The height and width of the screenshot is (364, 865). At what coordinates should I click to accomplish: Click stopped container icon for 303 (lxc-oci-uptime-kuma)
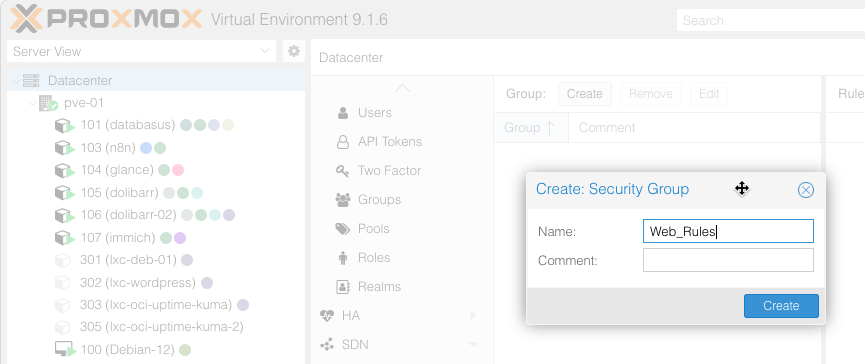[63, 305]
